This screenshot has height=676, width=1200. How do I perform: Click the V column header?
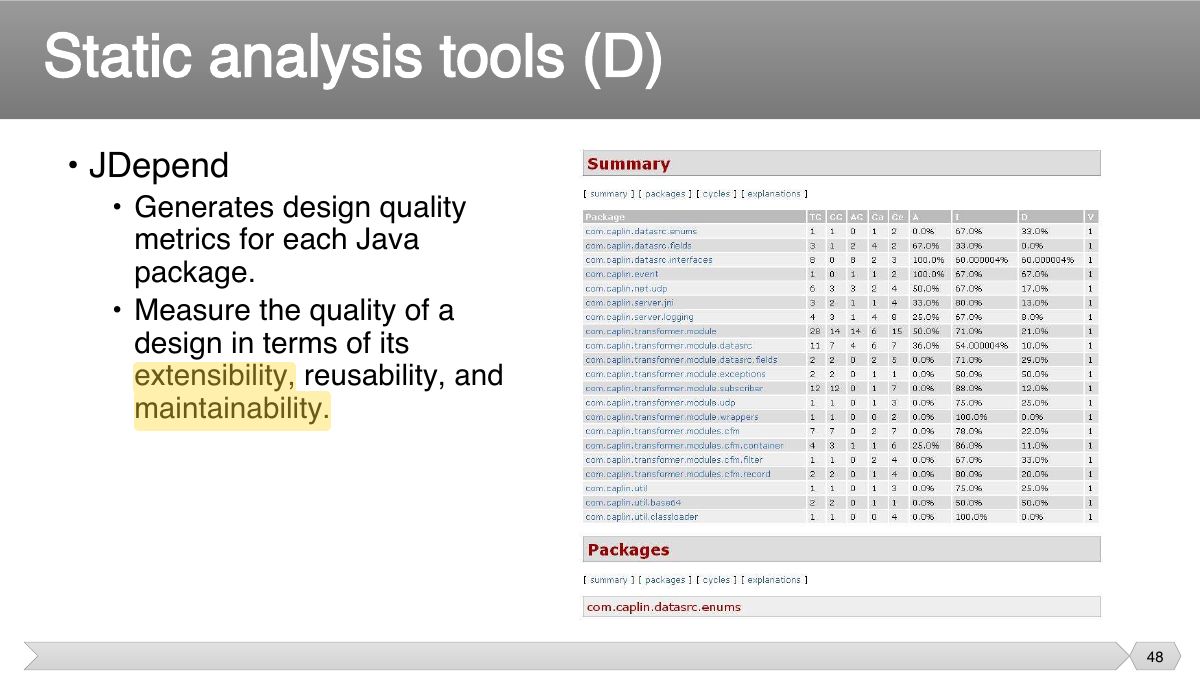(x=1091, y=216)
